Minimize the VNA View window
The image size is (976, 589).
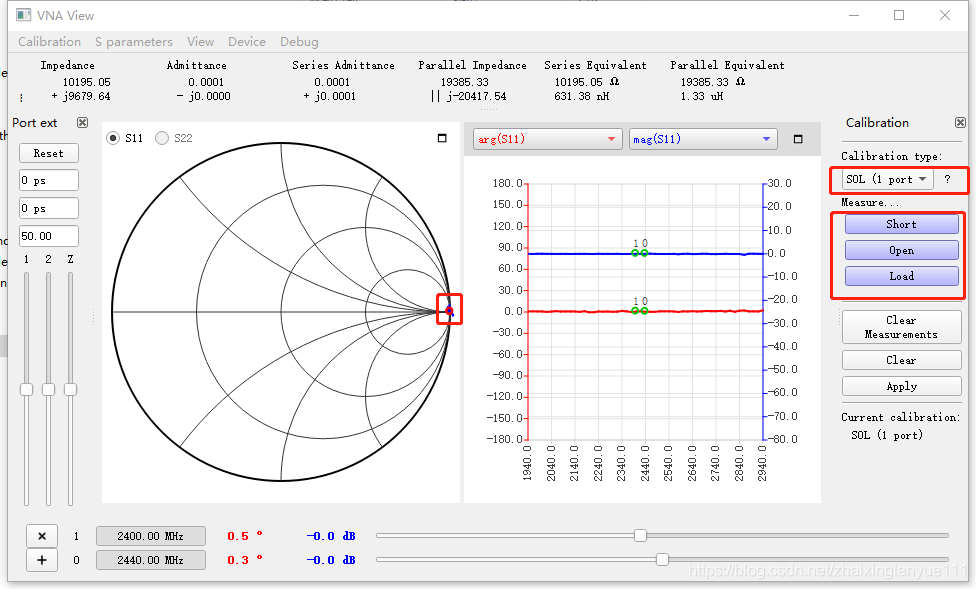[854, 15]
